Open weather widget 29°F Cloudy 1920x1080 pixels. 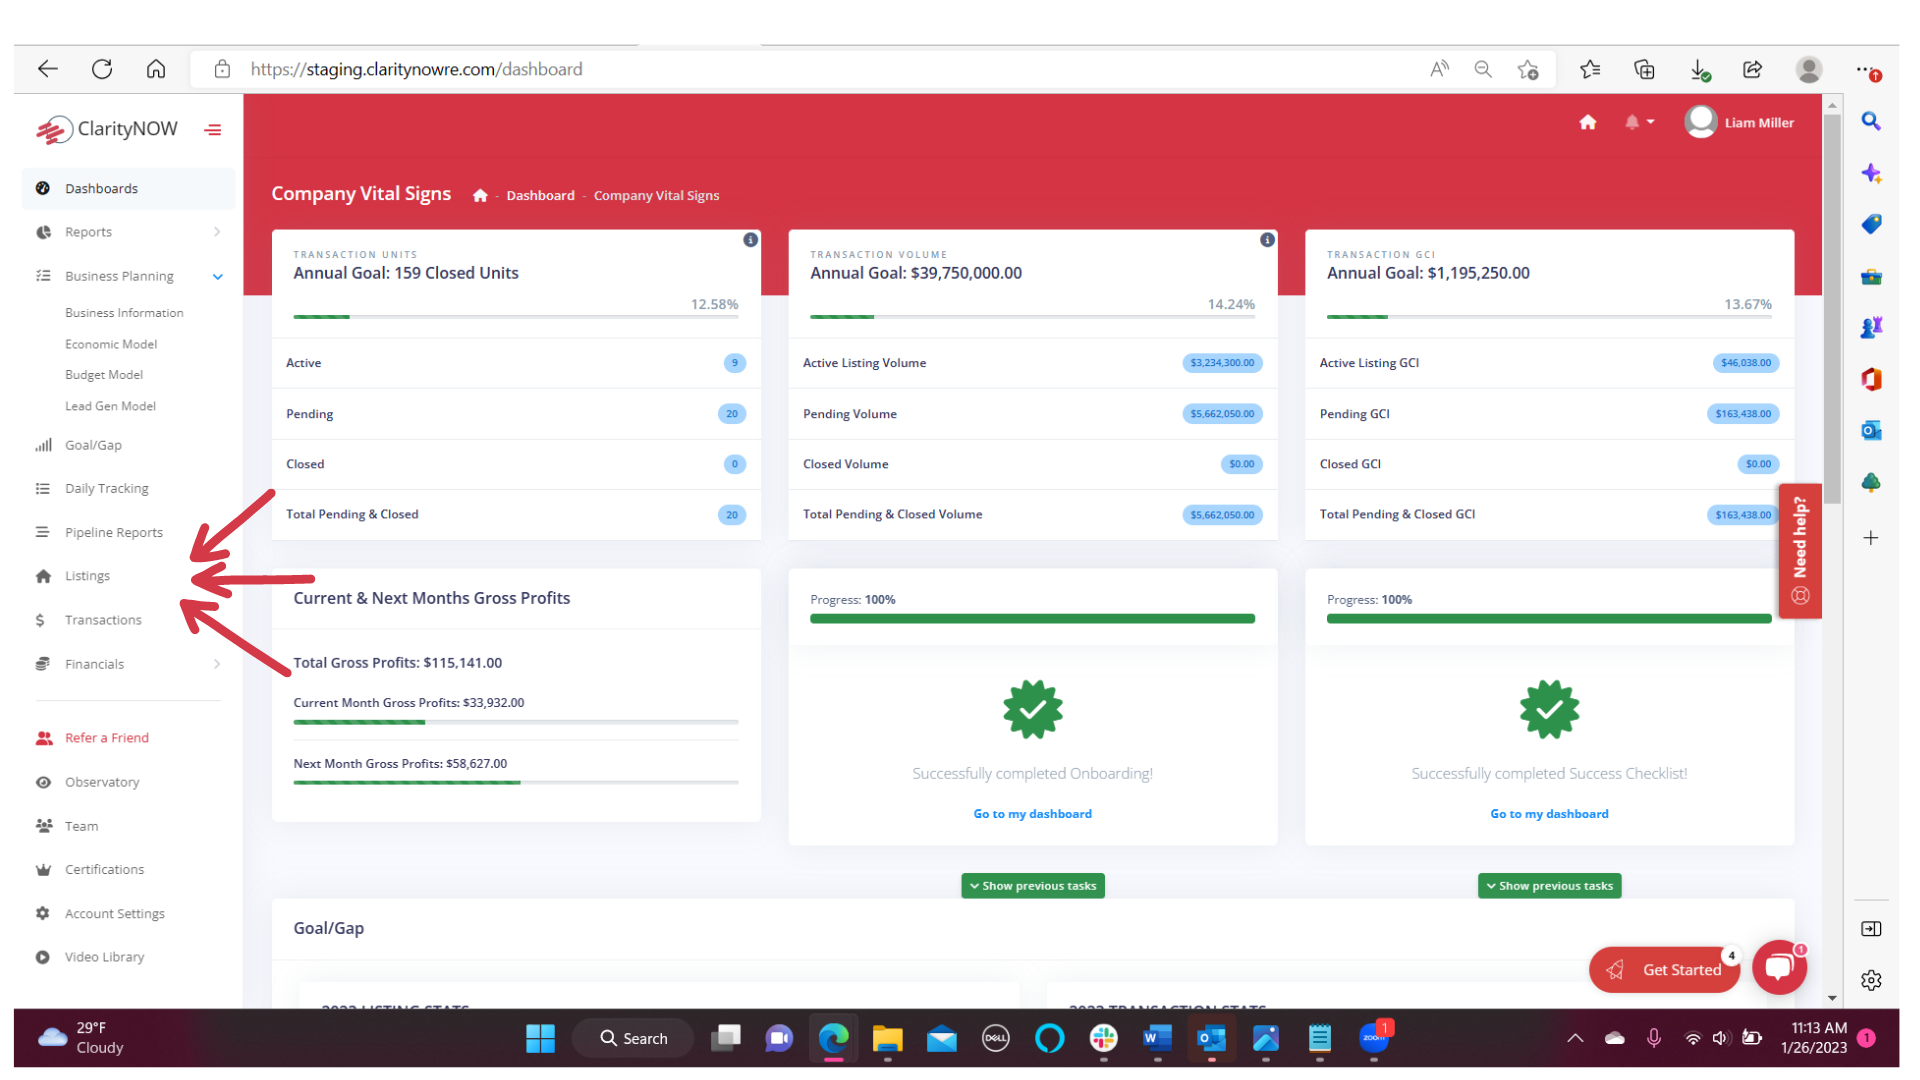click(x=80, y=1038)
